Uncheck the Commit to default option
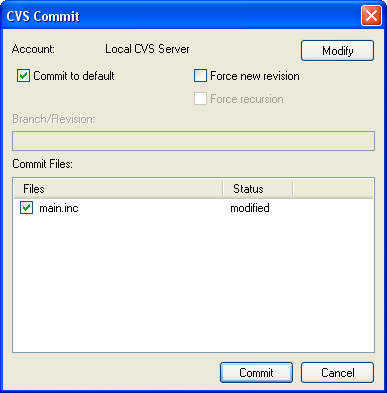This screenshot has width=387, height=393. point(23,76)
